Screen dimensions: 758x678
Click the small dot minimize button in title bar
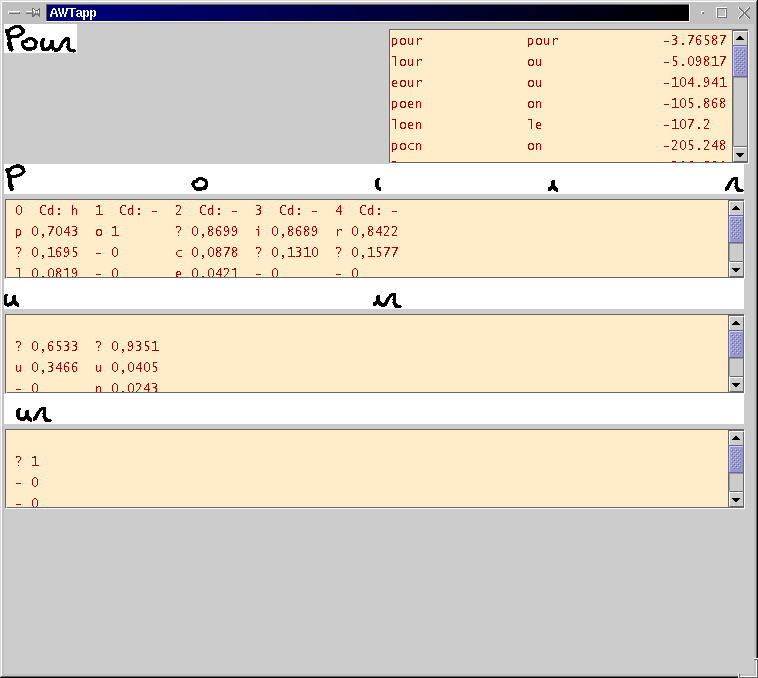pos(702,14)
